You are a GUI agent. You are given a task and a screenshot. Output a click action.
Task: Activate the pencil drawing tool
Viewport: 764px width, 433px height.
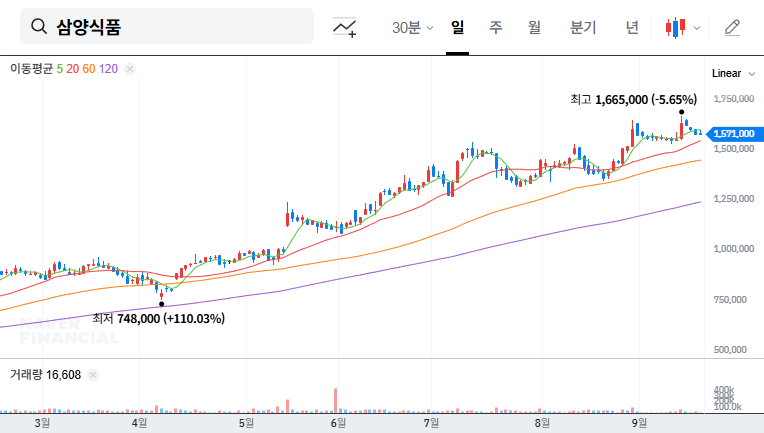coord(732,28)
